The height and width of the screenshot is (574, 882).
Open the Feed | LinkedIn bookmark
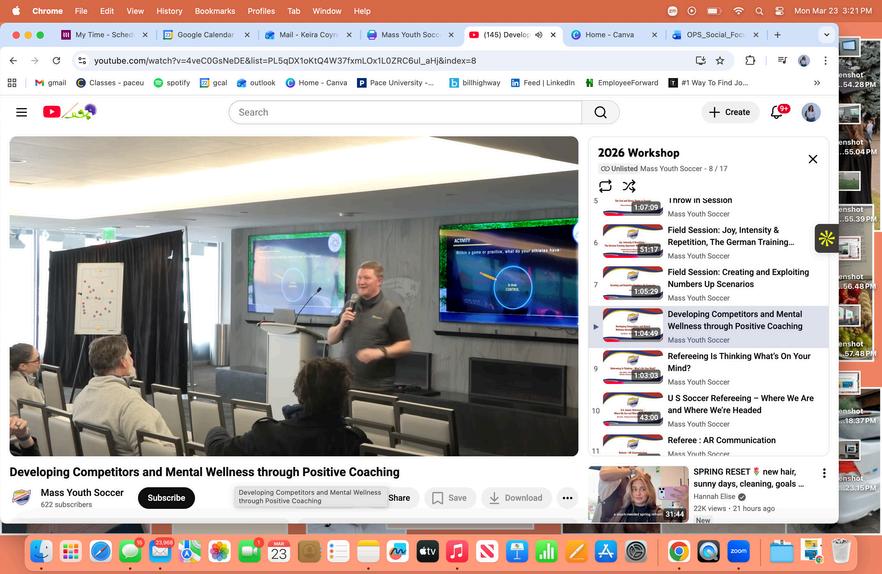(x=543, y=83)
